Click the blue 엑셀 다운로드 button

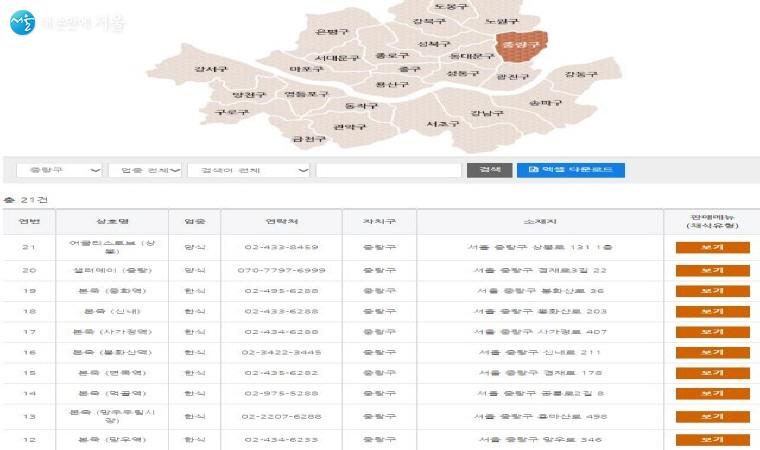coord(570,170)
